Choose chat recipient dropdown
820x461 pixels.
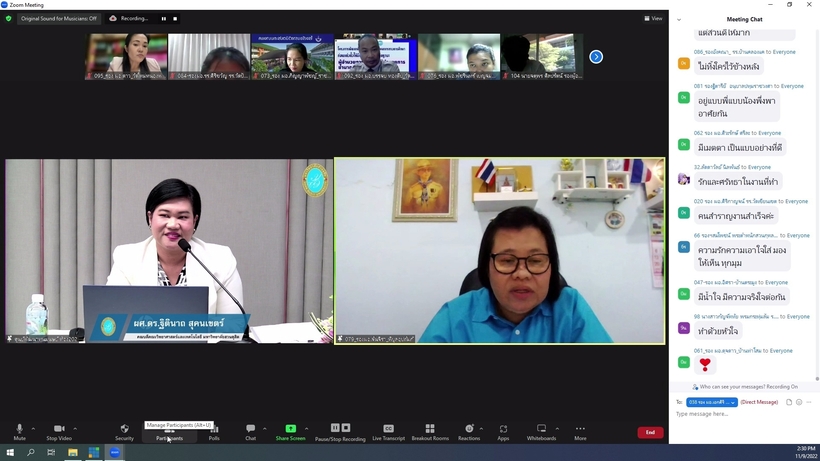click(x=712, y=402)
